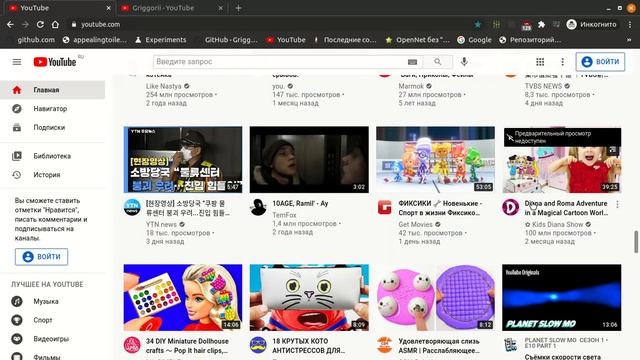Open Навигатор in the sidebar
Viewport: 640px width, 360px height.
52,109
